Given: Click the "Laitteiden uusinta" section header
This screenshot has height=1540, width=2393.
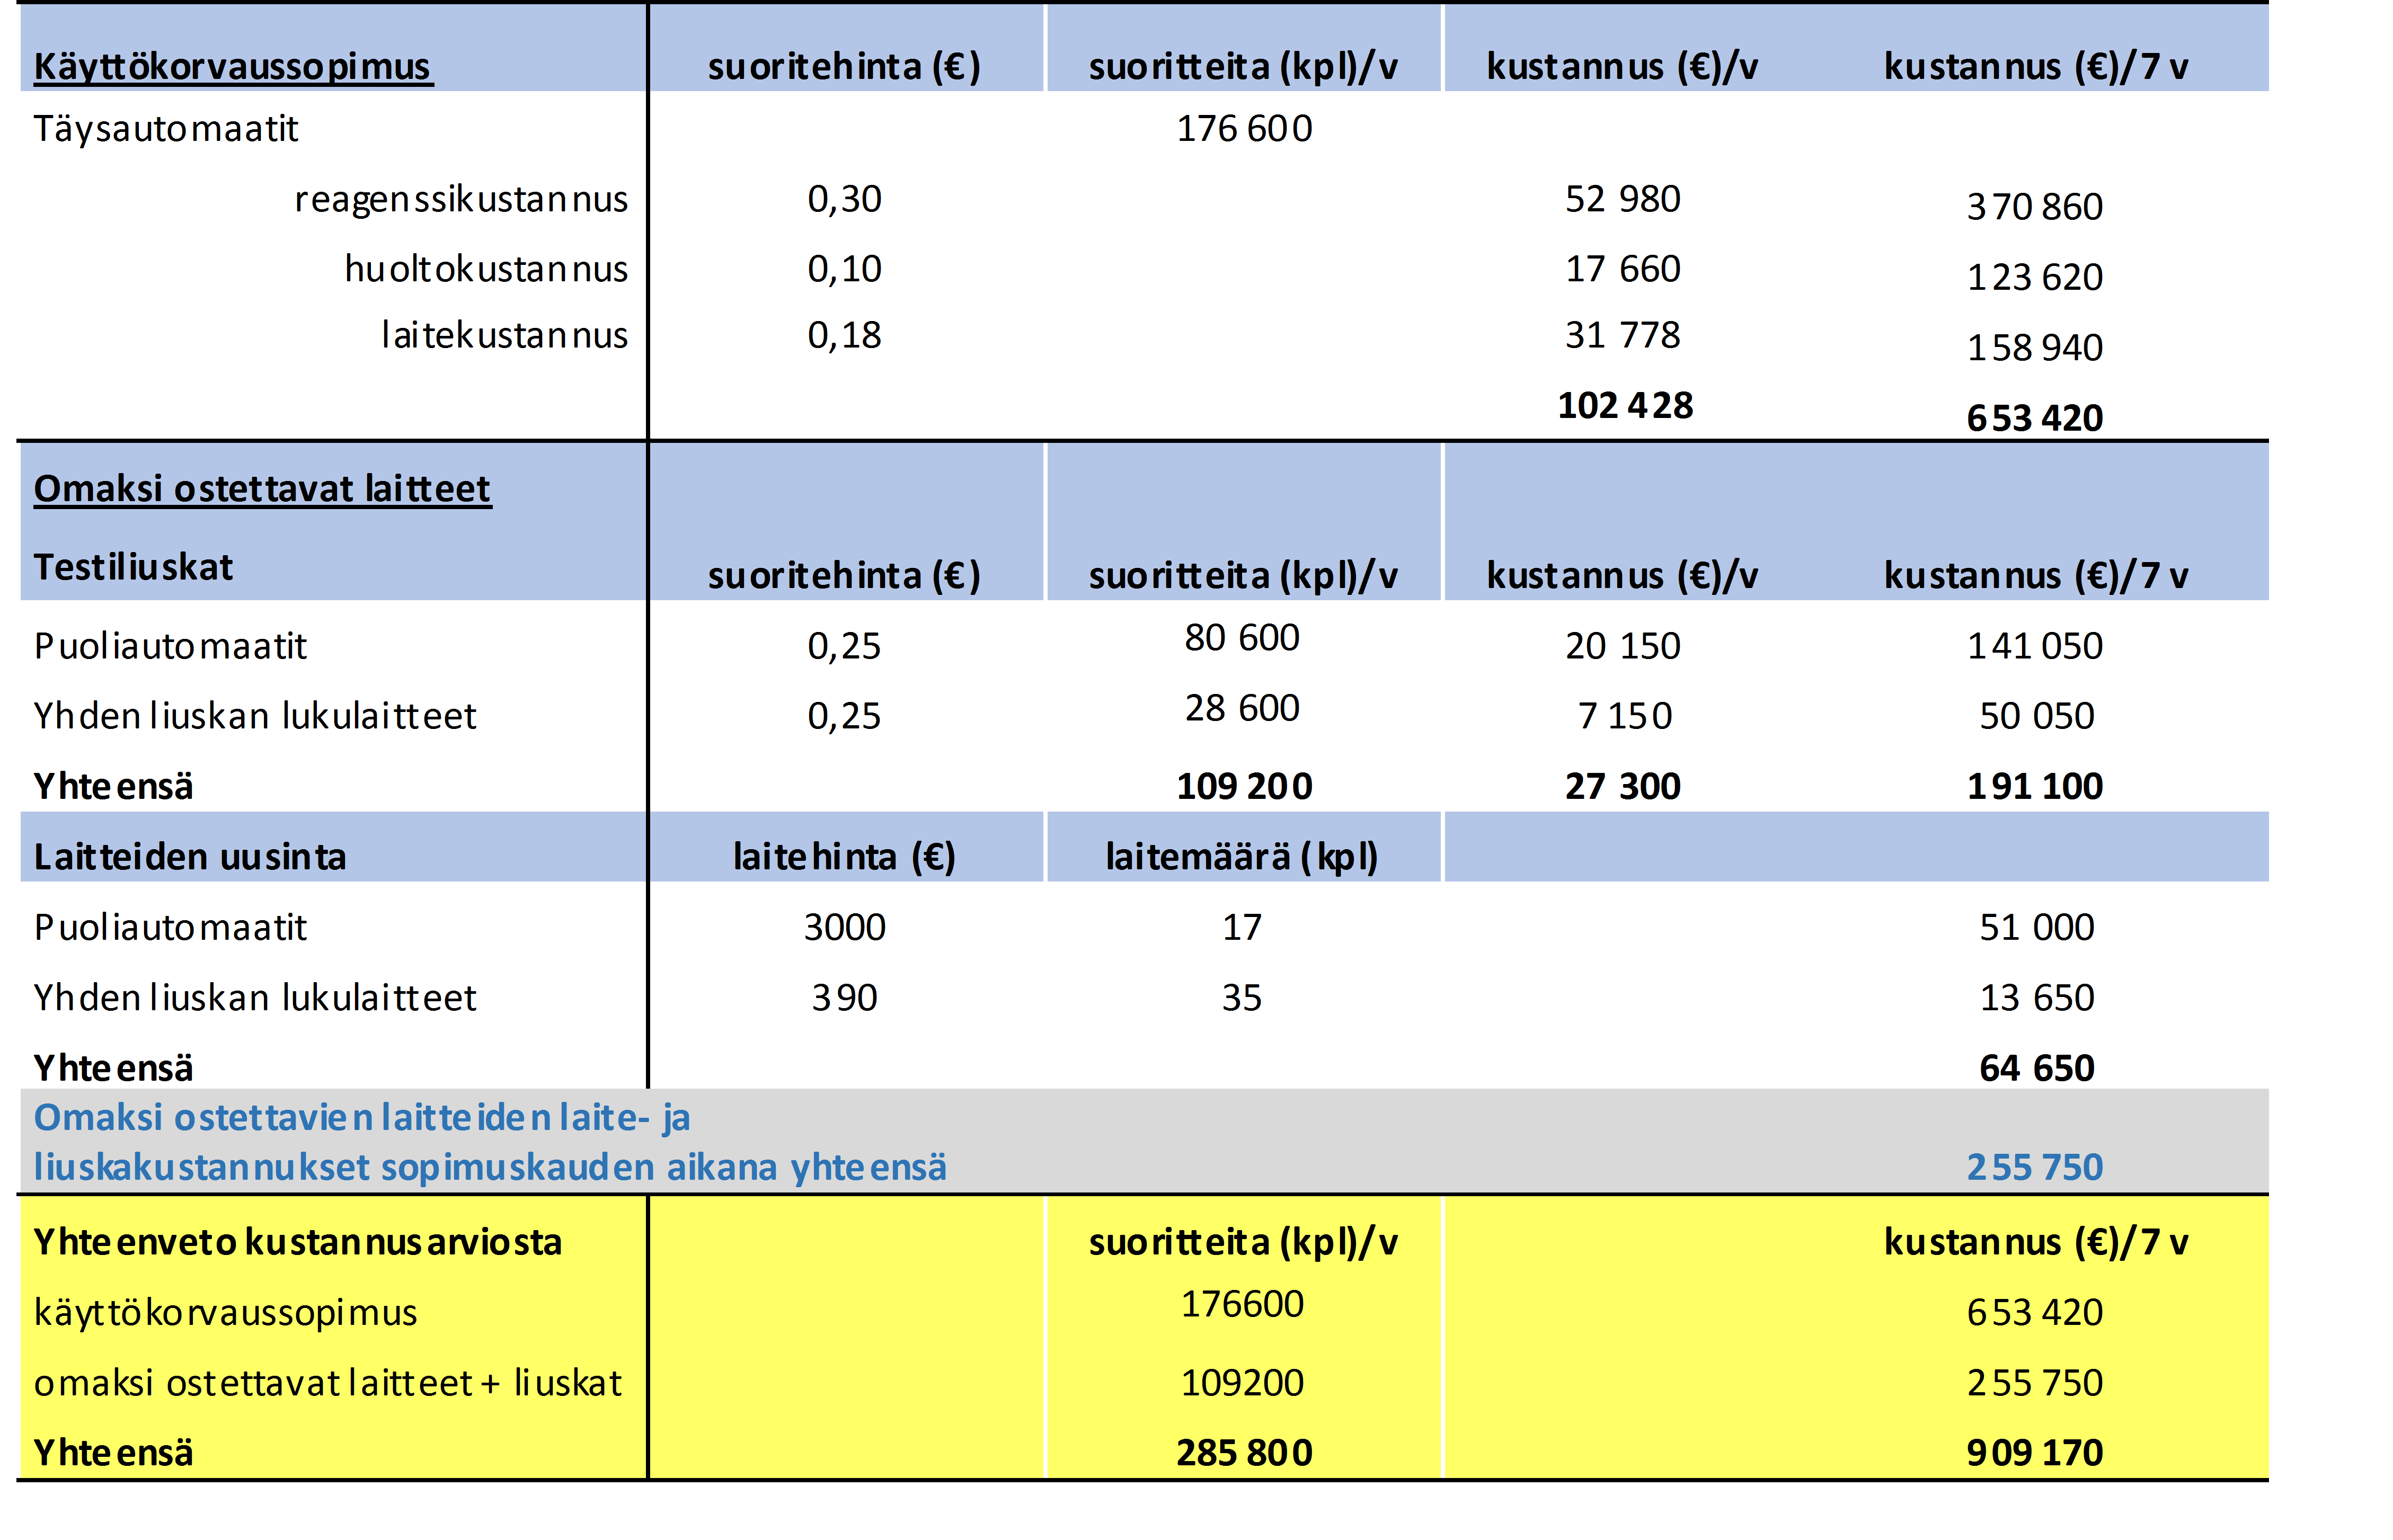Looking at the screenshot, I should 190,857.
